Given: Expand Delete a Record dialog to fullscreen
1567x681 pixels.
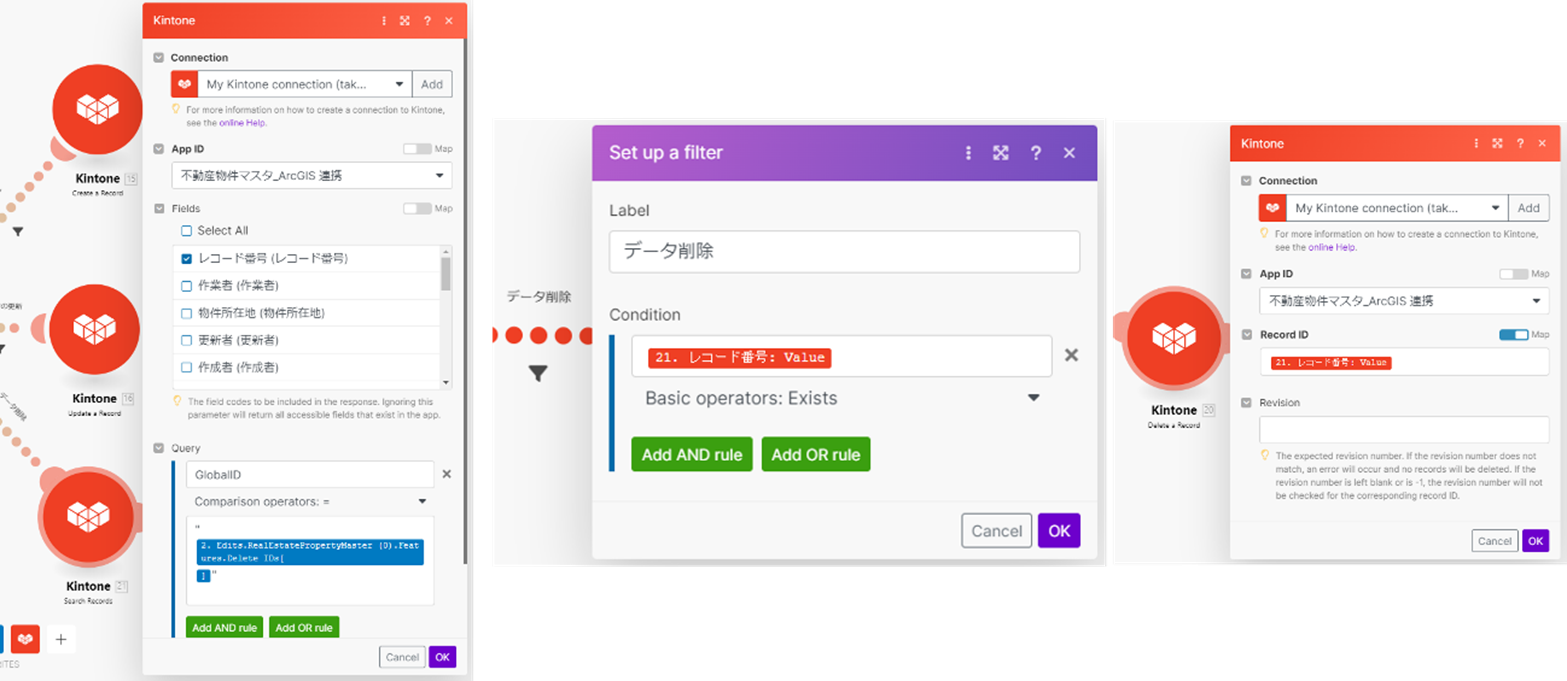Looking at the screenshot, I should [x=1496, y=144].
